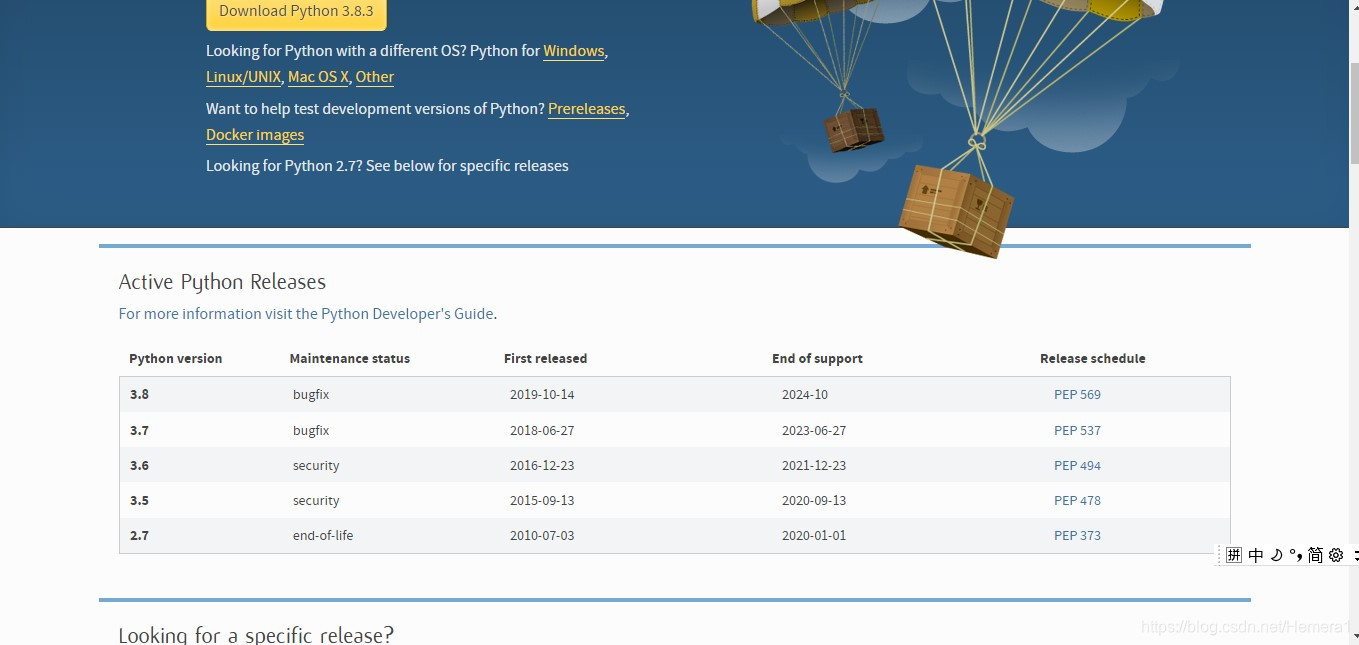Click first released date '2016-12-23'
This screenshot has height=645, width=1359.
tap(542, 466)
